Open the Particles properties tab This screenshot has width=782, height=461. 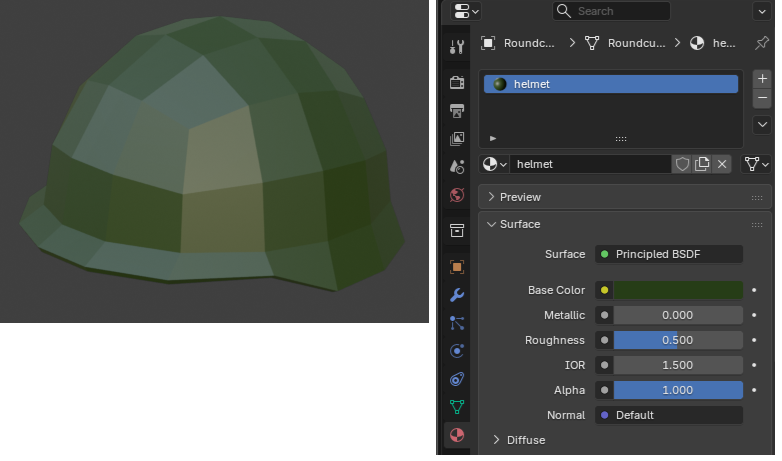[457, 322]
